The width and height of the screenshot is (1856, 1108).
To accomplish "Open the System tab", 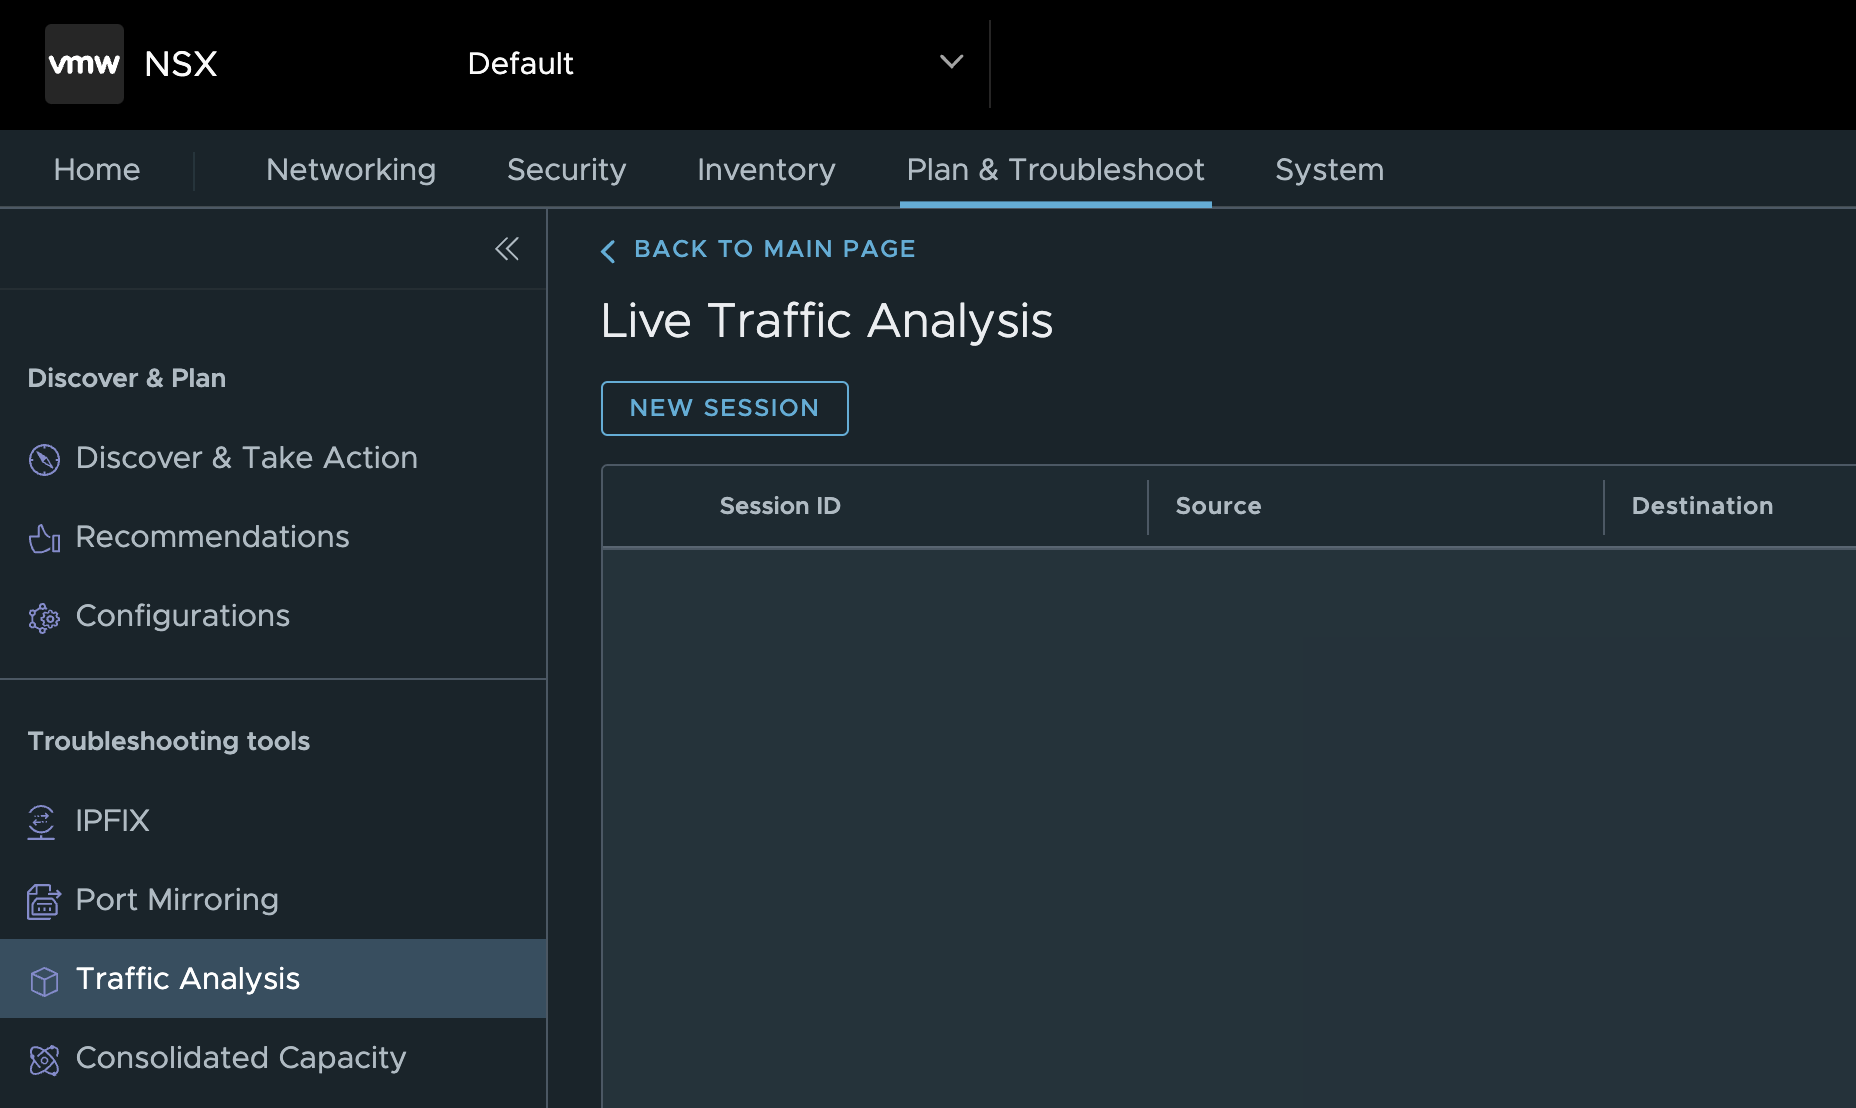I will (x=1329, y=170).
